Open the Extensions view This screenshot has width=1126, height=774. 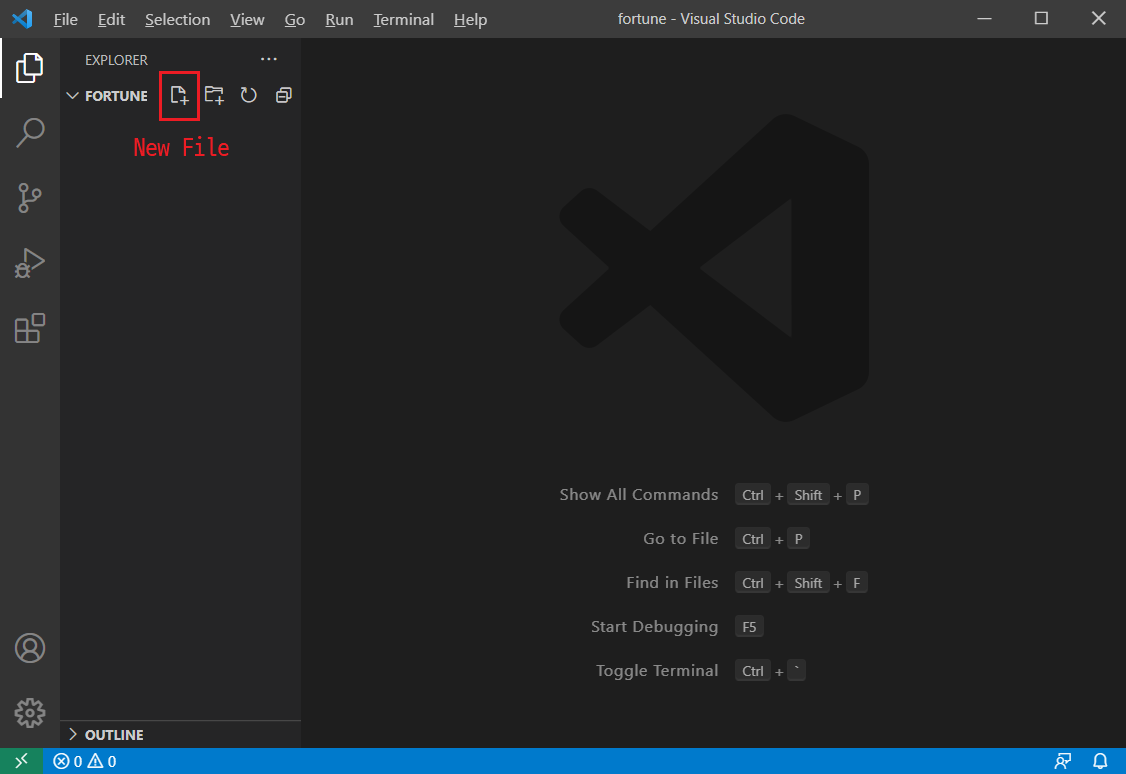click(29, 328)
